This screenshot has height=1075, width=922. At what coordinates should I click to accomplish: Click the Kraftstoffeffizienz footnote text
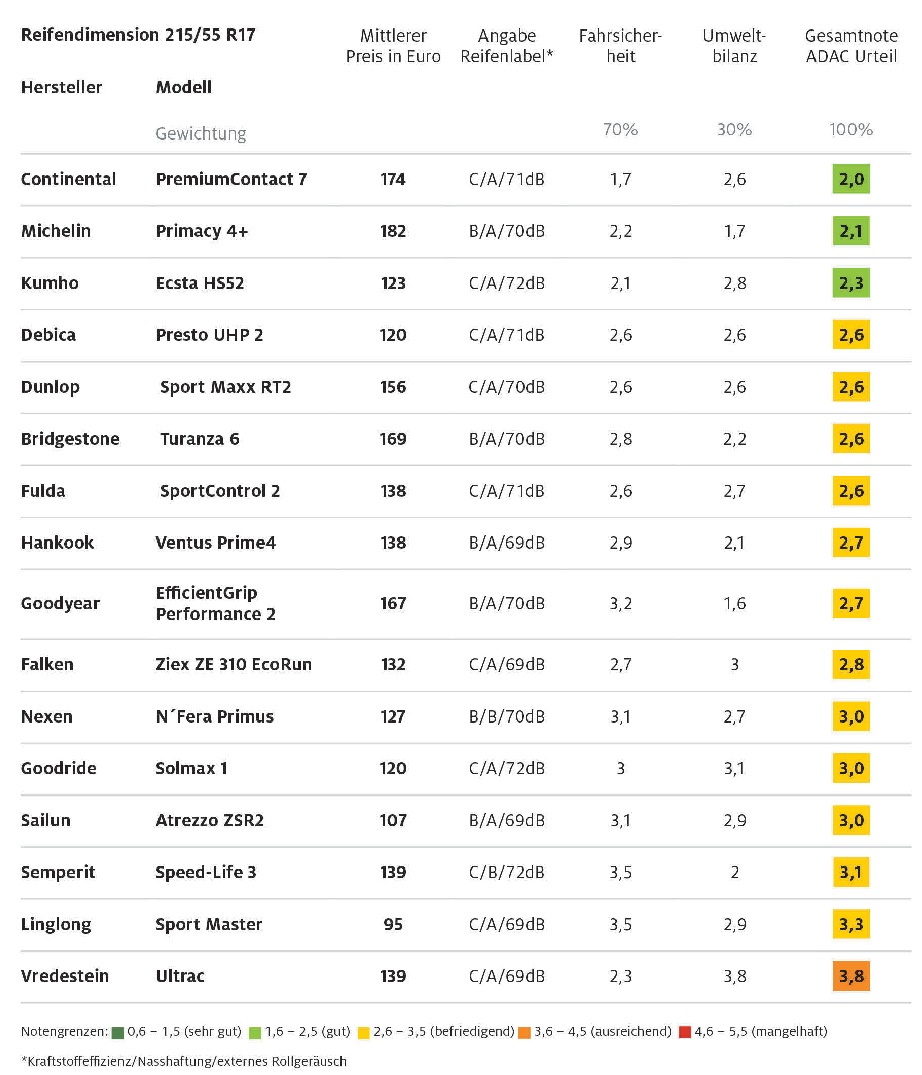point(184,1061)
